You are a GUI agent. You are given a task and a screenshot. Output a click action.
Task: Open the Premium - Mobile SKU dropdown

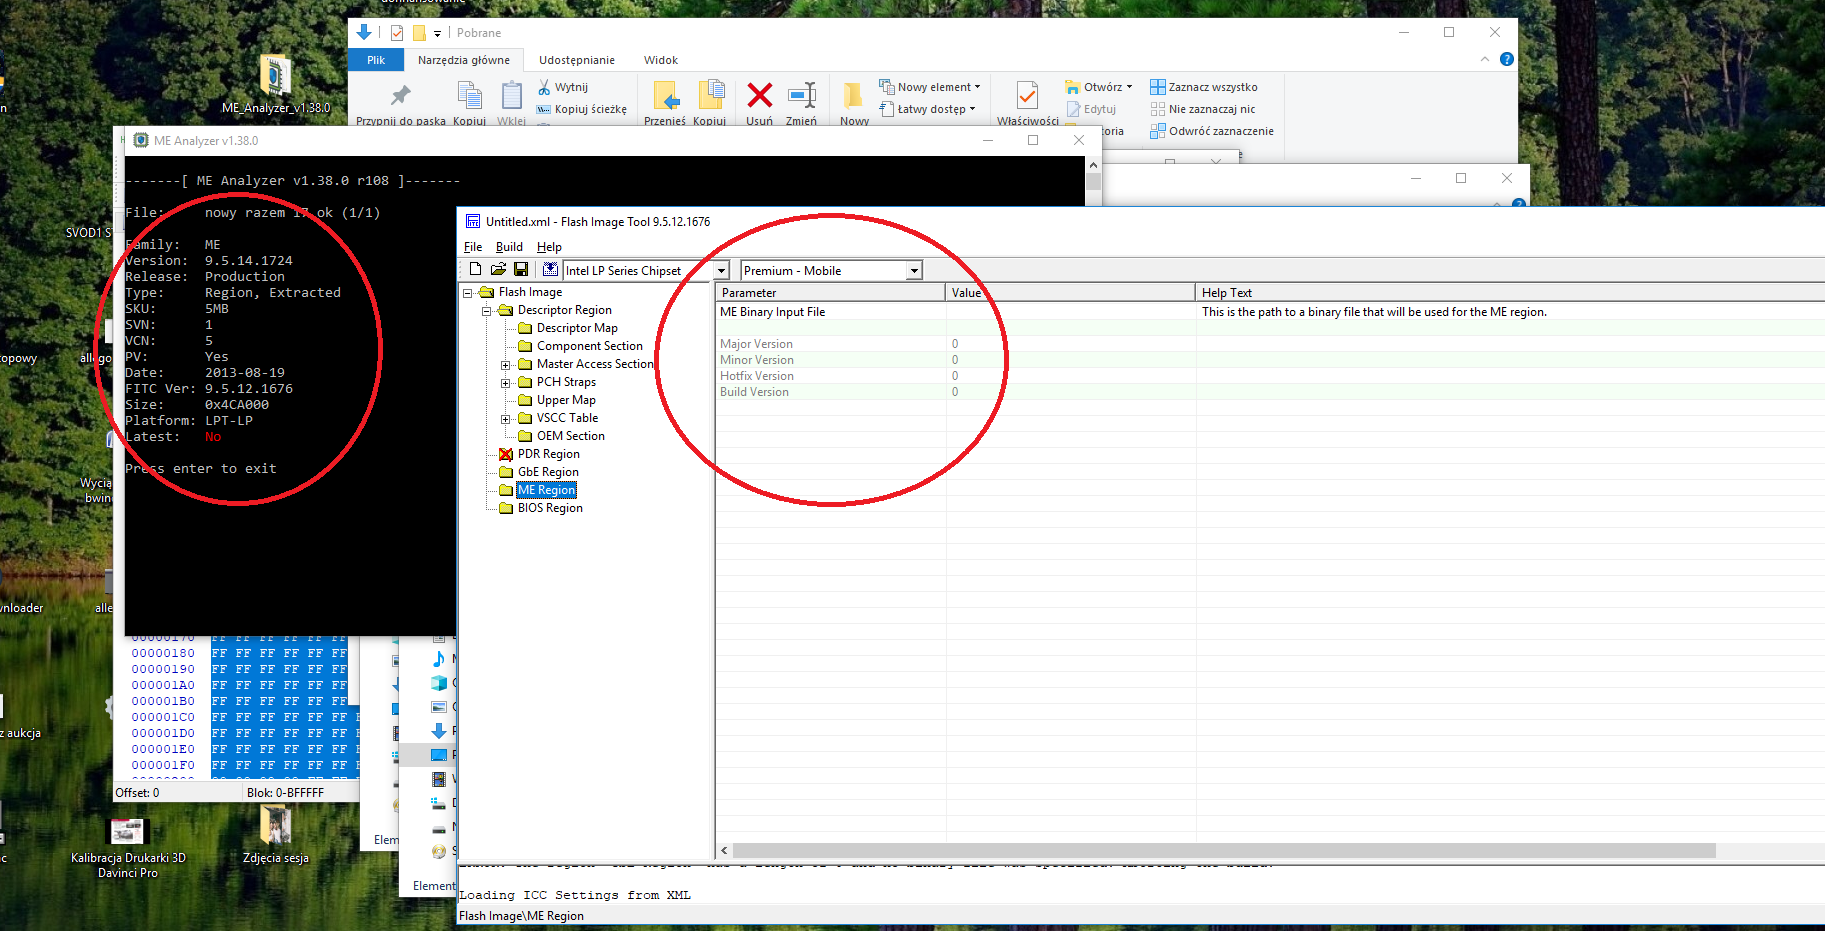tap(914, 271)
